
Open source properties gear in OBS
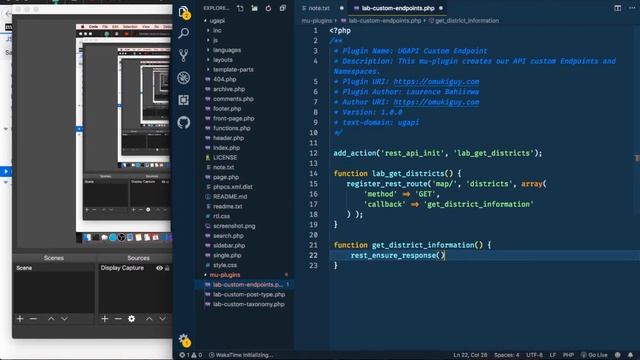tap(131, 319)
